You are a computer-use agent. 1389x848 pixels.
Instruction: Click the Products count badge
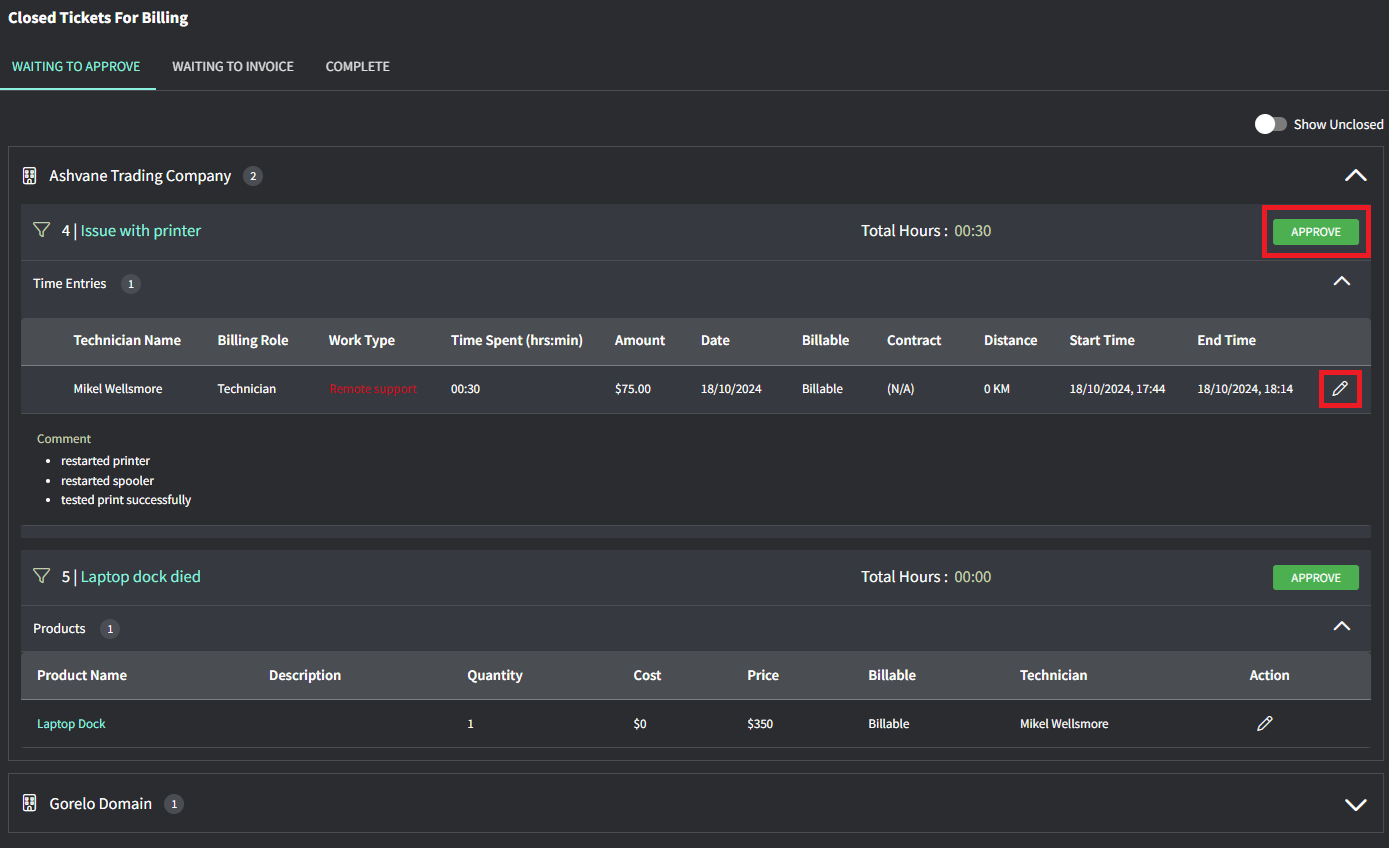(110, 629)
